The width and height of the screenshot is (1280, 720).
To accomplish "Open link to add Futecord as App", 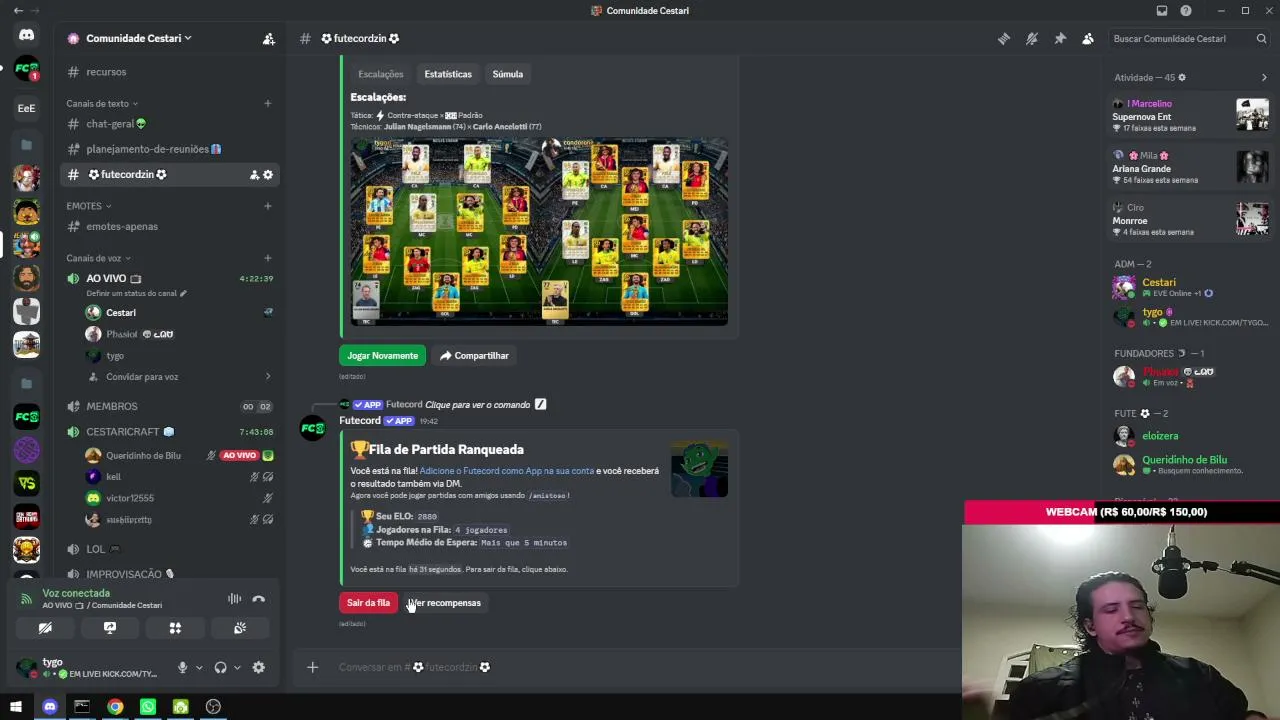I will tap(507, 471).
